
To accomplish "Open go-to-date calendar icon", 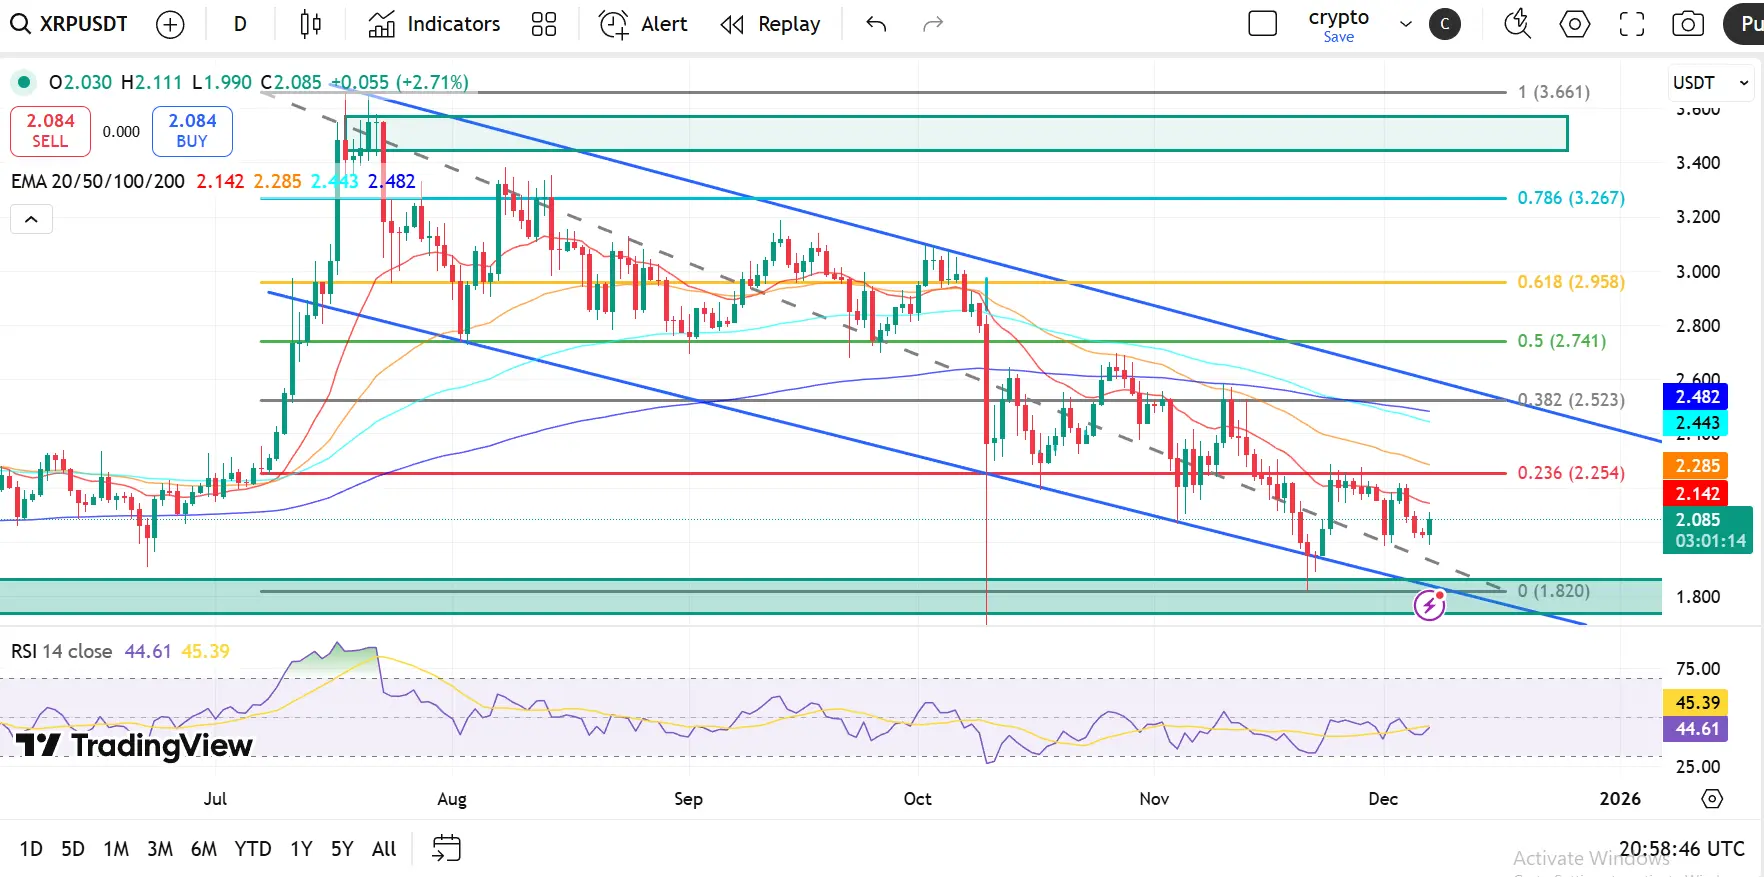I will (x=446, y=848).
